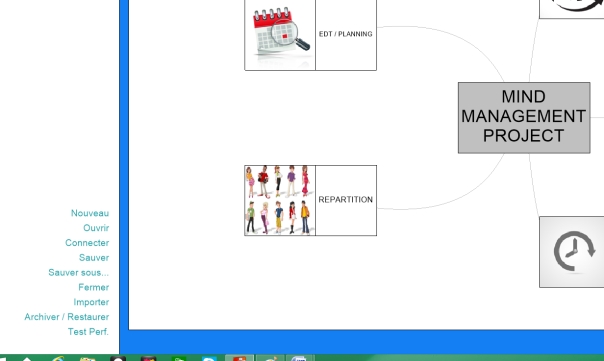Open a file with Ouvrir

click(x=96, y=228)
